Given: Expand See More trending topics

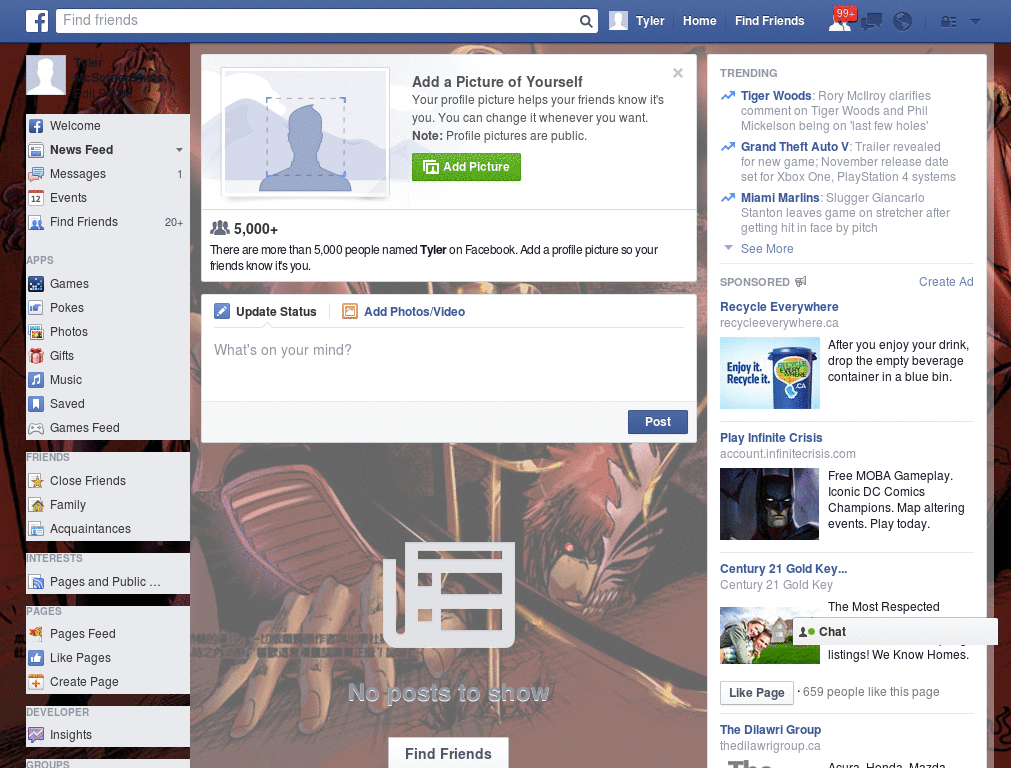Looking at the screenshot, I should [x=767, y=249].
